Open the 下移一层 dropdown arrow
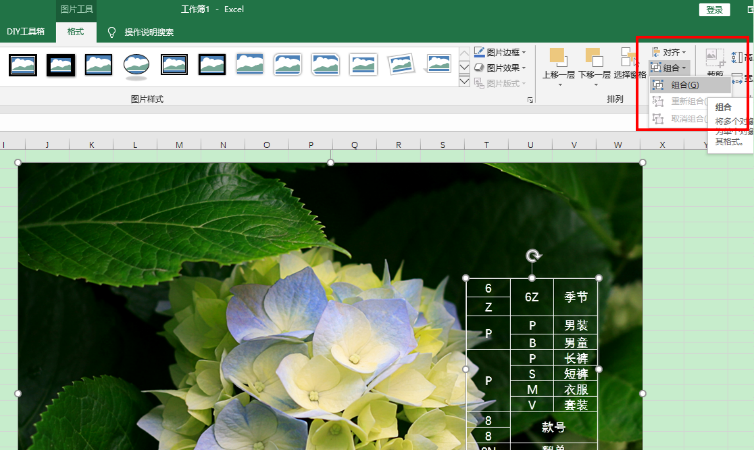The height and width of the screenshot is (450, 754). click(595, 85)
